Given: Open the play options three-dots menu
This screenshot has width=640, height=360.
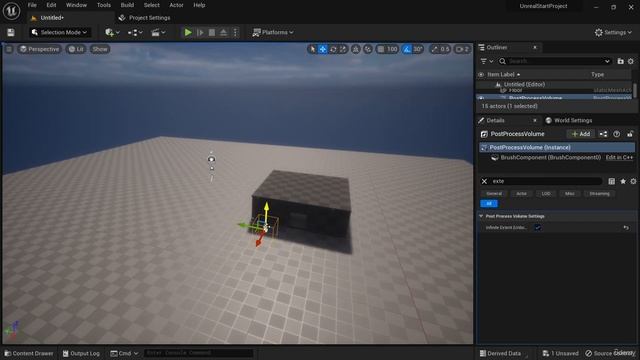Looking at the screenshot, I should coord(235,32).
